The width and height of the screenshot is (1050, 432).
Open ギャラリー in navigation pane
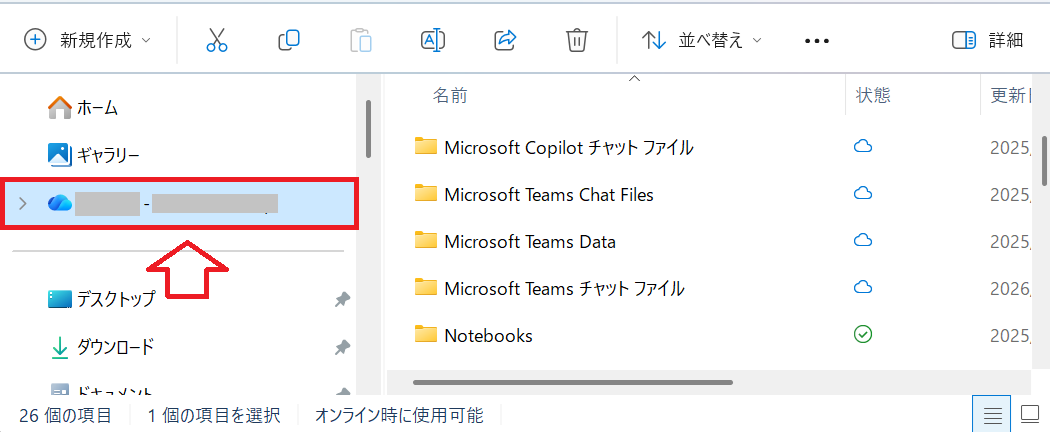coord(108,155)
